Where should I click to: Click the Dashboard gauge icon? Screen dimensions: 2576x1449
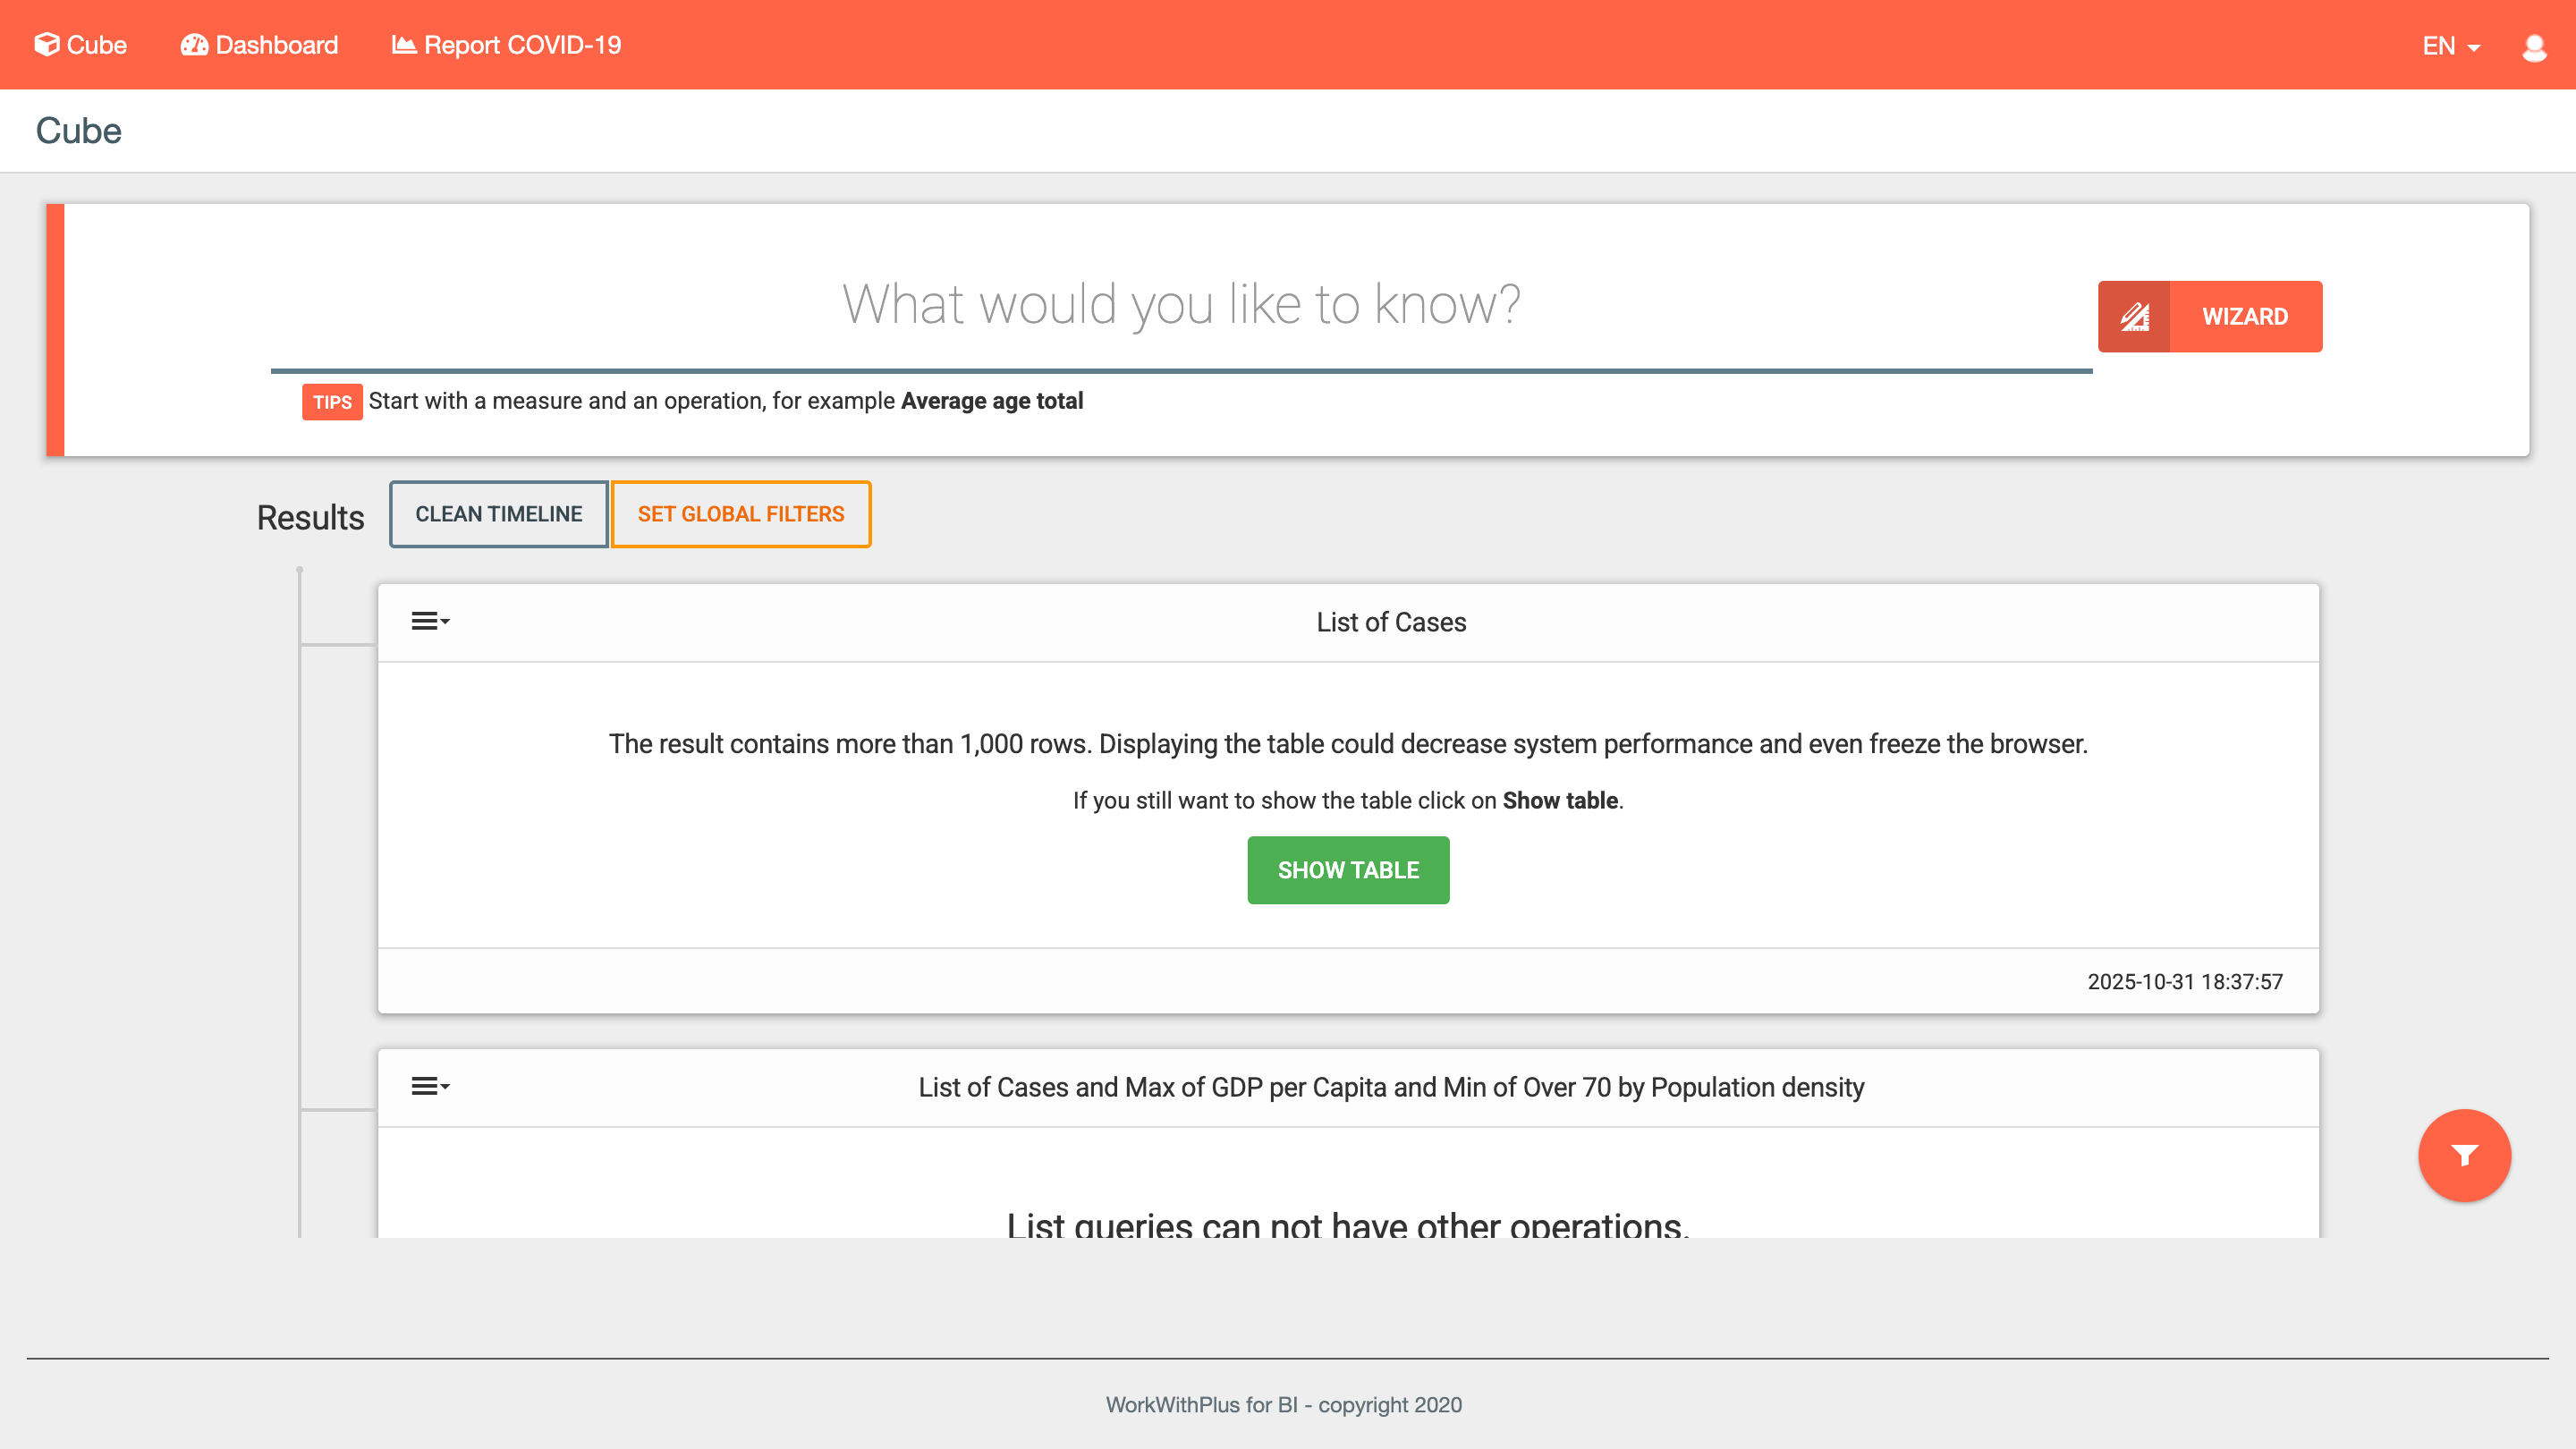click(194, 45)
